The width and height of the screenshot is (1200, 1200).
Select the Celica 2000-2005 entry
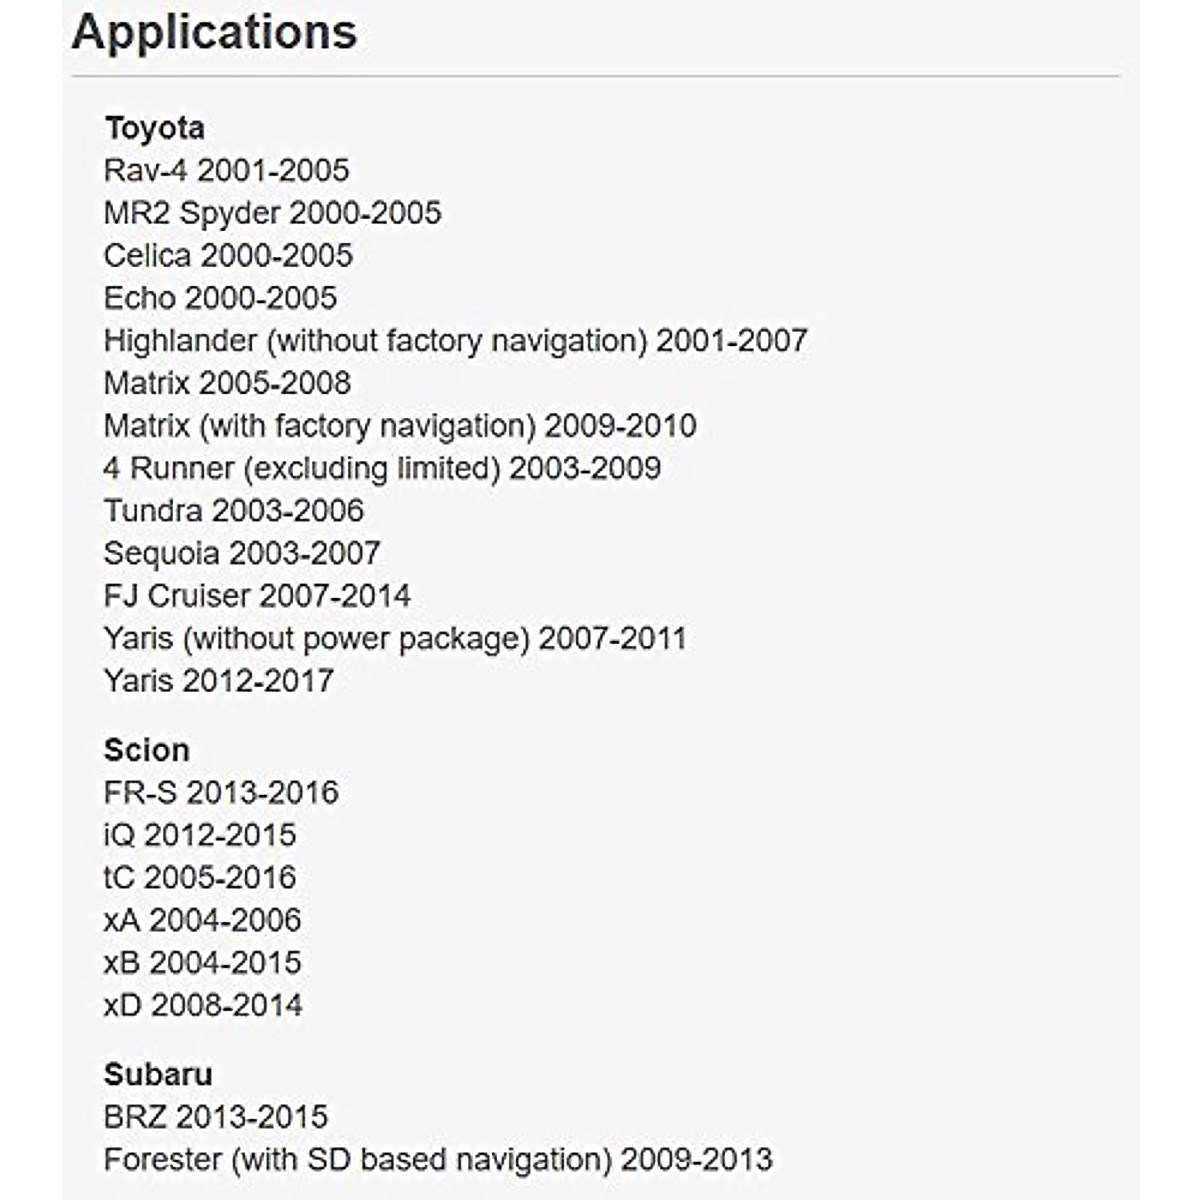point(228,255)
